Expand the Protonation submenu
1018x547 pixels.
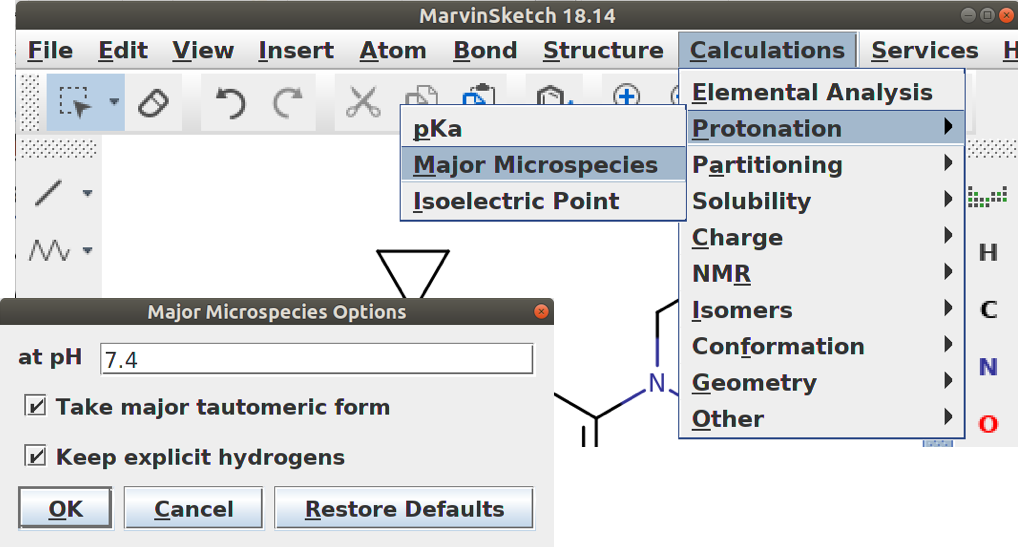click(x=821, y=128)
